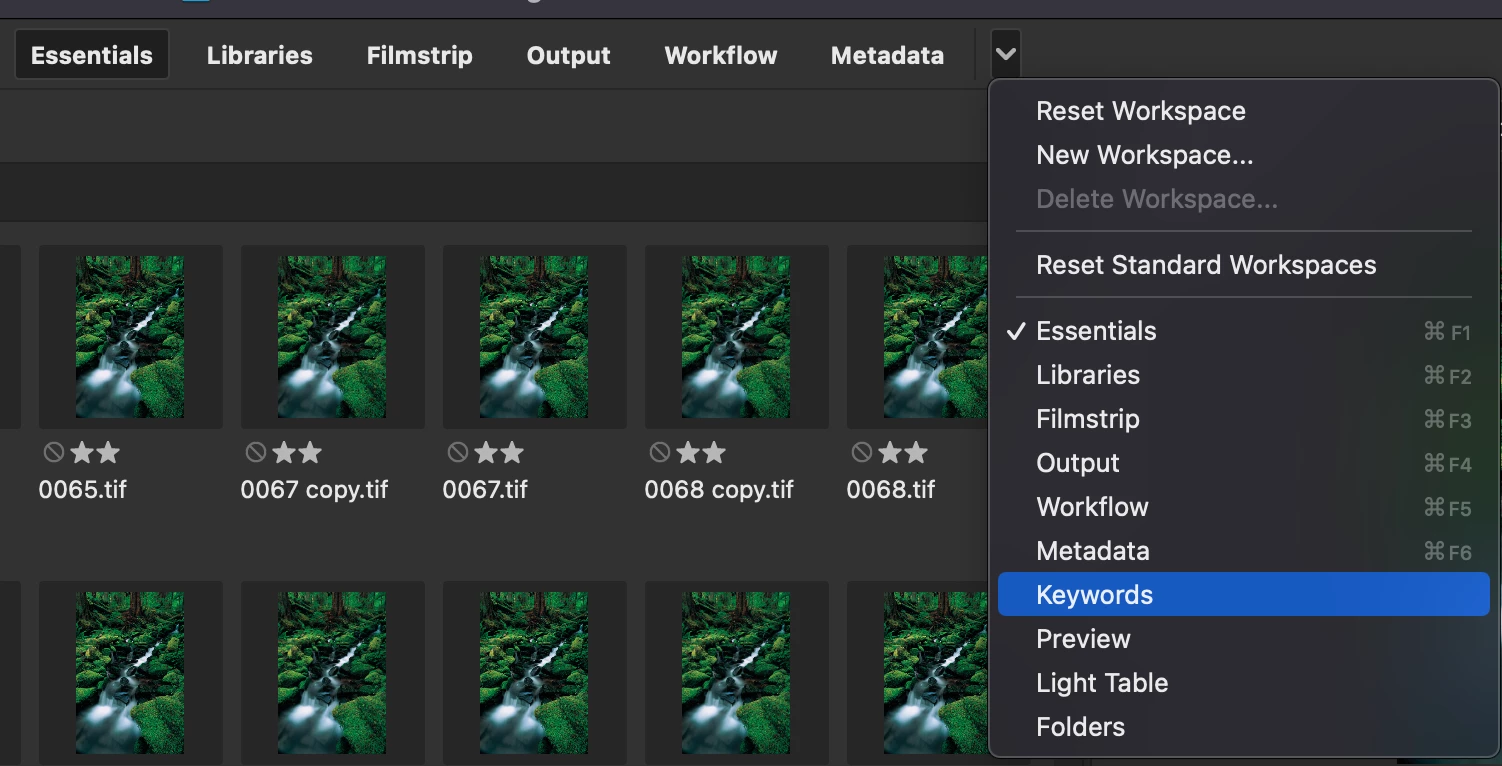Select the 0068 copy.tif thumbnail

click(736, 337)
